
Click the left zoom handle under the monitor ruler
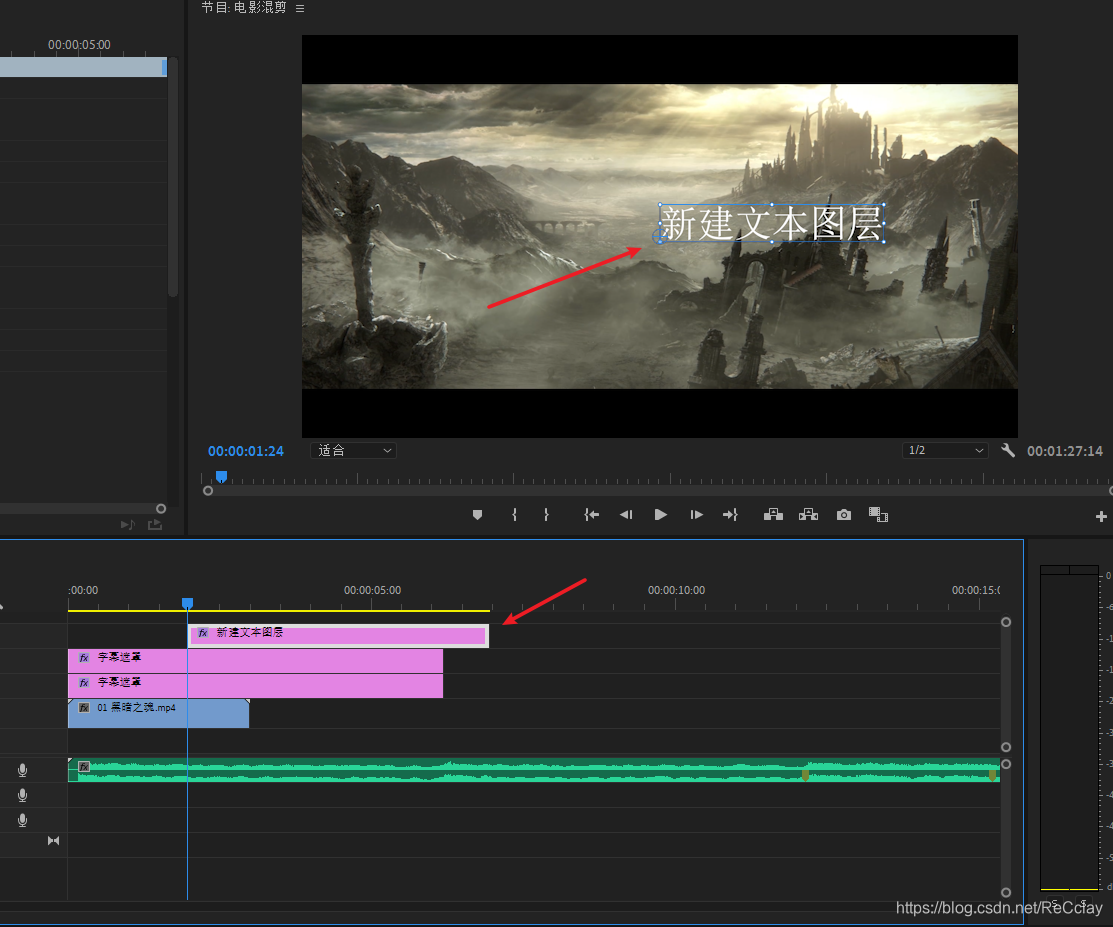coord(208,490)
